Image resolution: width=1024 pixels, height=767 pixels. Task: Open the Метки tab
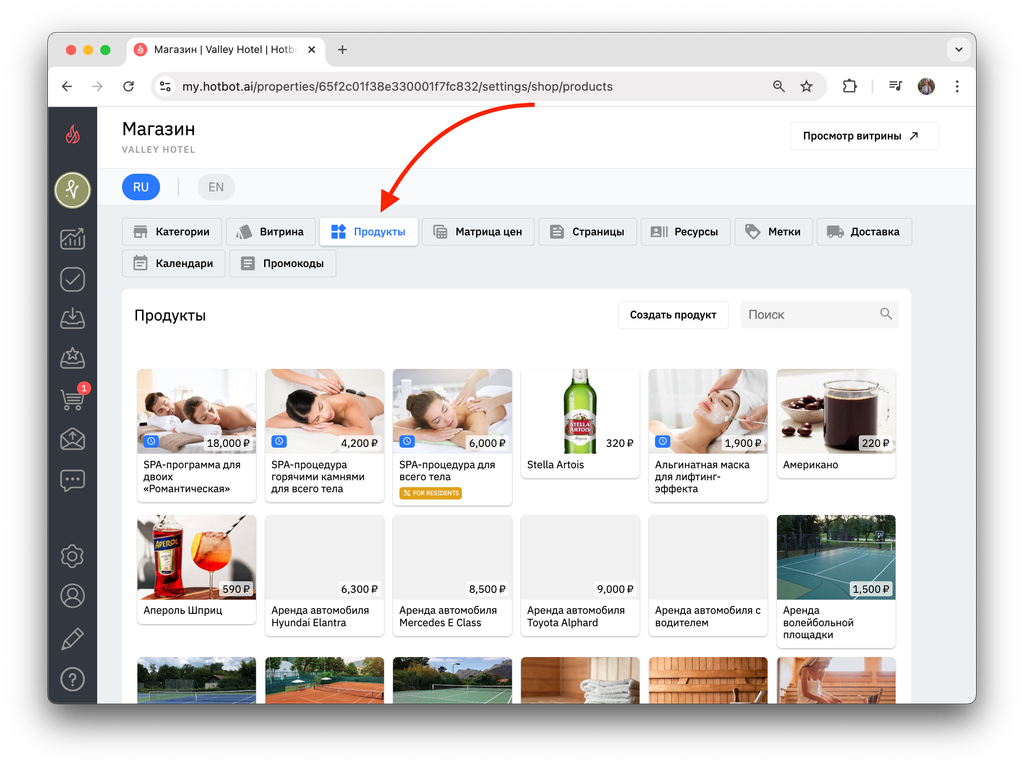click(x=773, y=232)
